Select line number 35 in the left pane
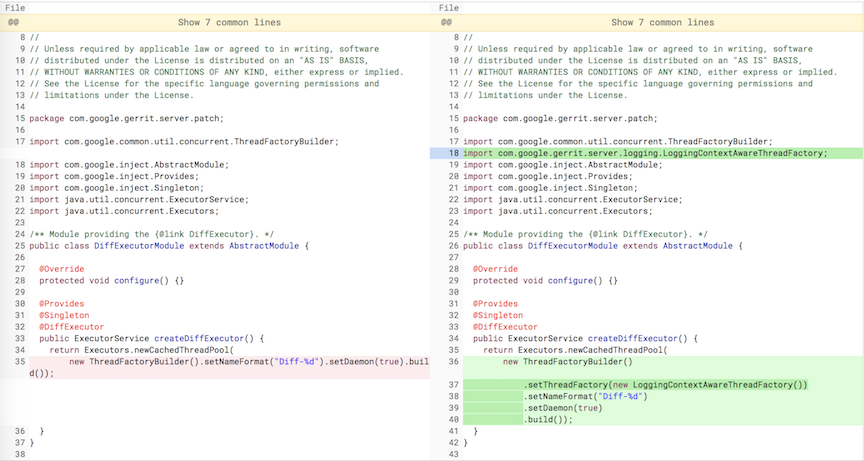Viewport: 864px width, 461px height. tap(19, 361)
